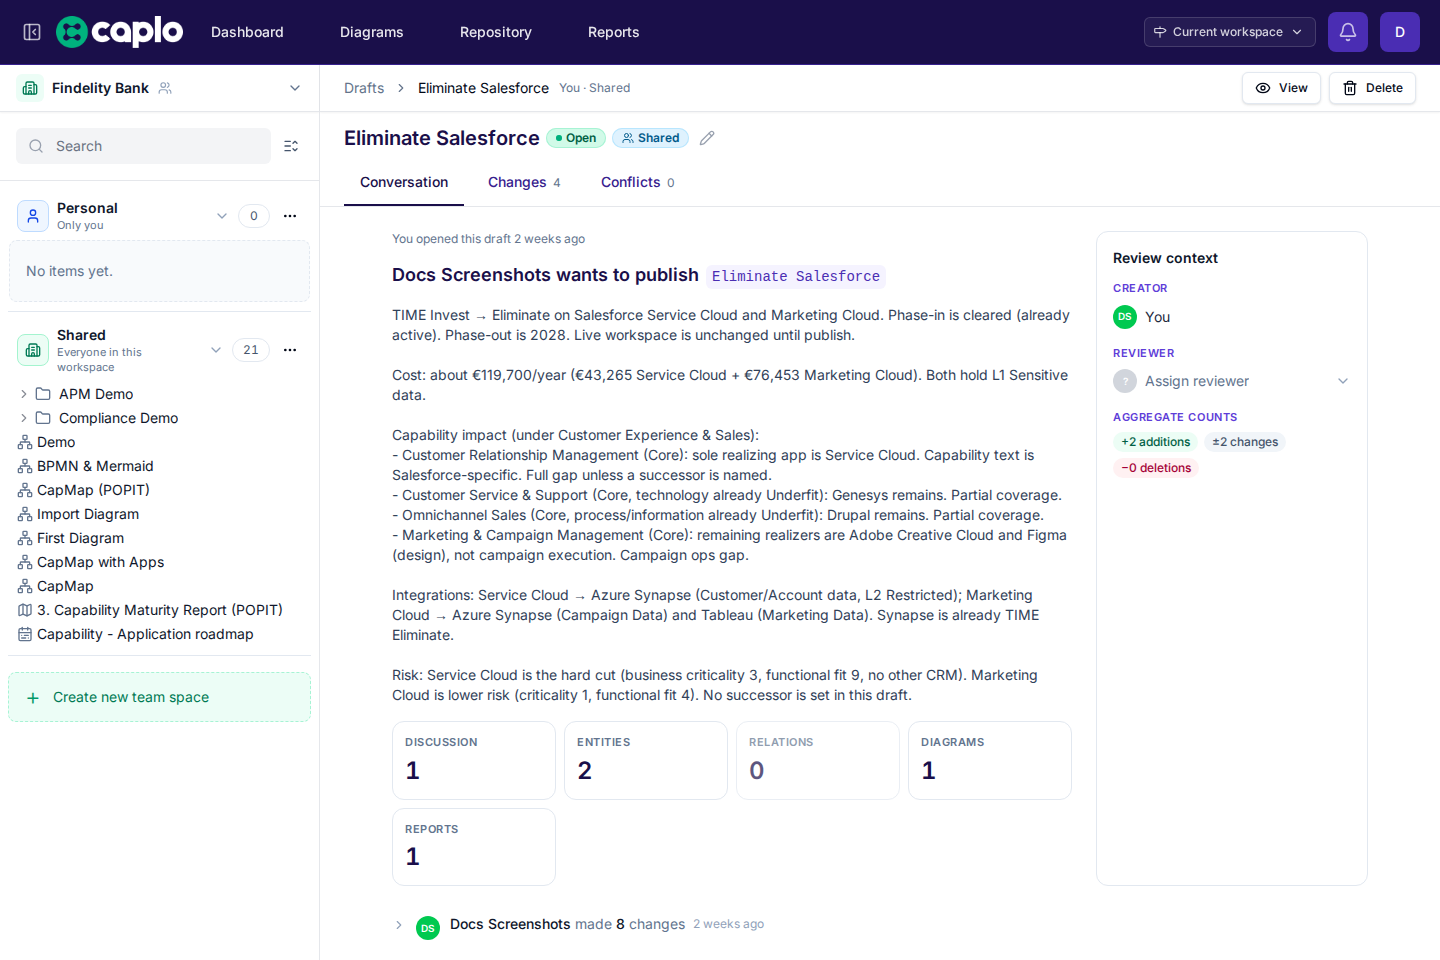Expand the Findelity Bank workspace switcher
1440x960 pixels.
(x=295, y=88)
